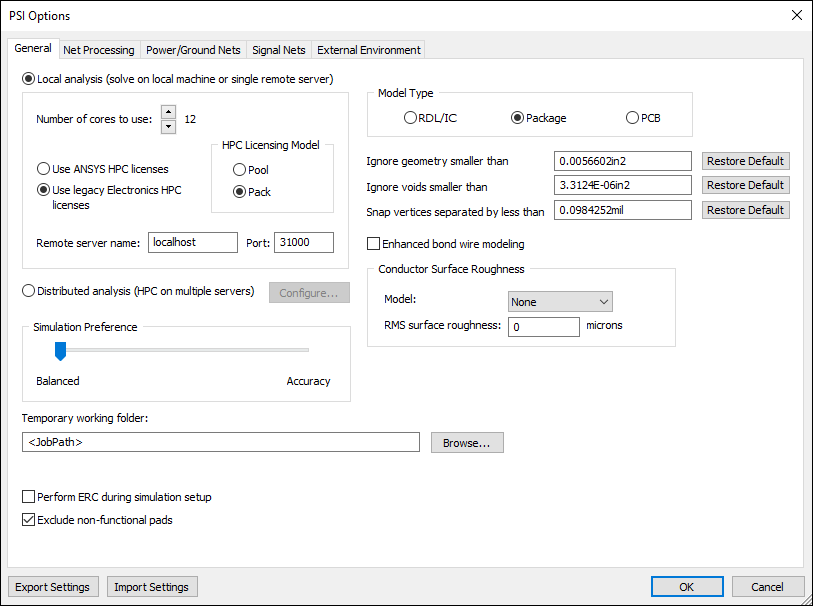Click the Remote server name field

point(193,243)
